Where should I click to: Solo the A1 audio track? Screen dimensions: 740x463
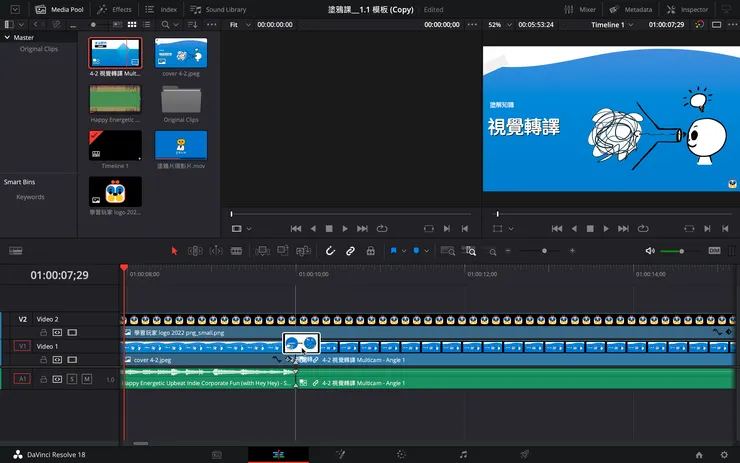tap(72, 379)
